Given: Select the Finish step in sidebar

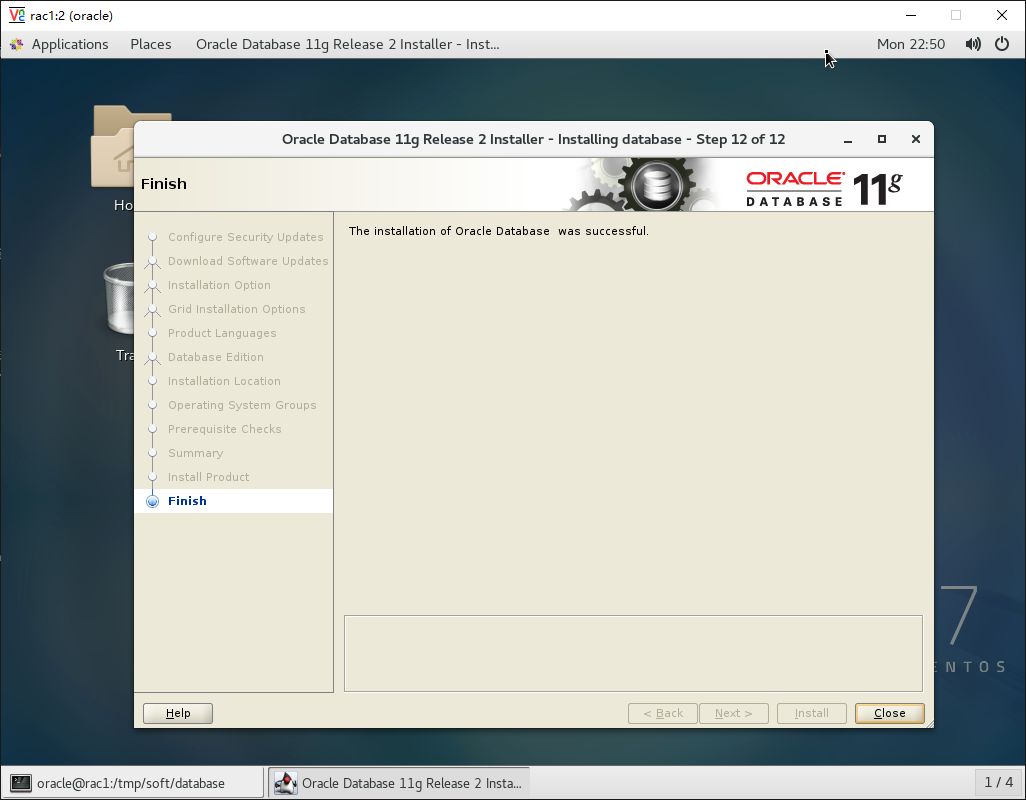Looking at the screenshot, I should [x=187, y=501].
